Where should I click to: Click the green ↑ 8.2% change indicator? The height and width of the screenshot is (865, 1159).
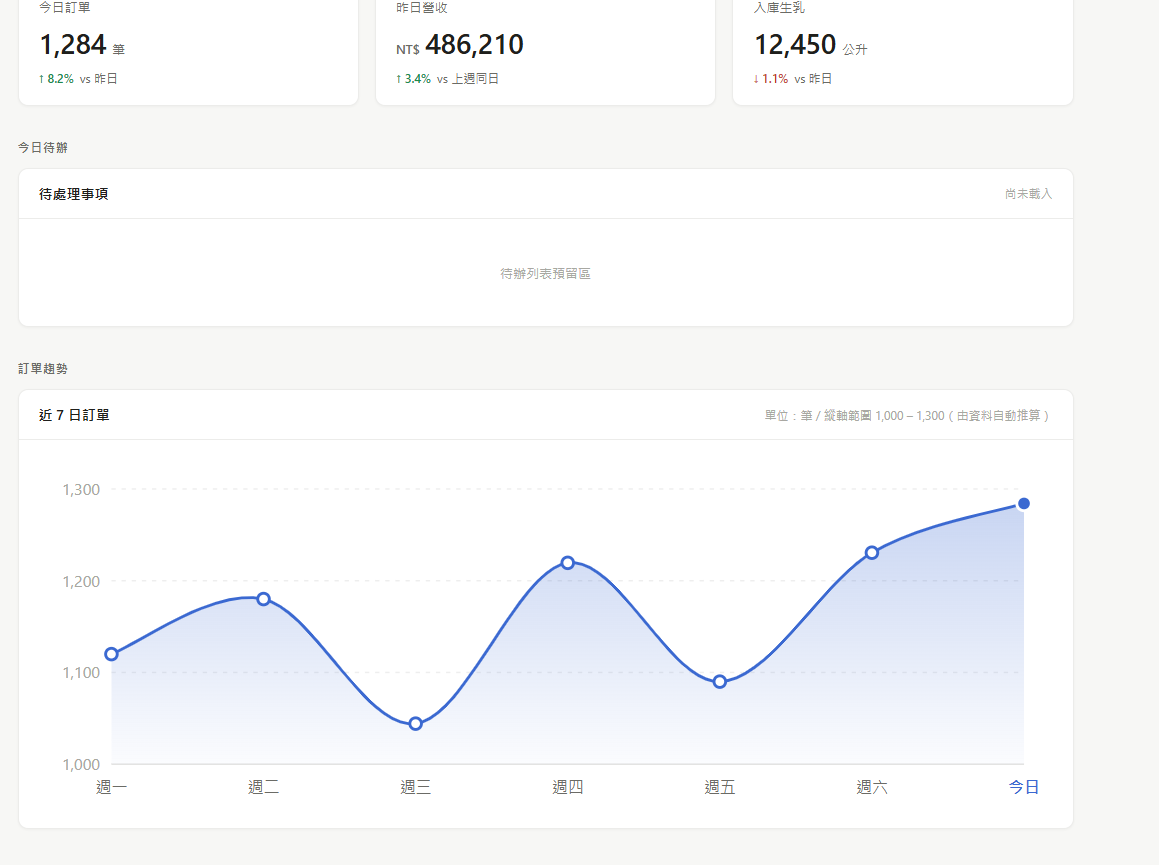pos(56,79)
